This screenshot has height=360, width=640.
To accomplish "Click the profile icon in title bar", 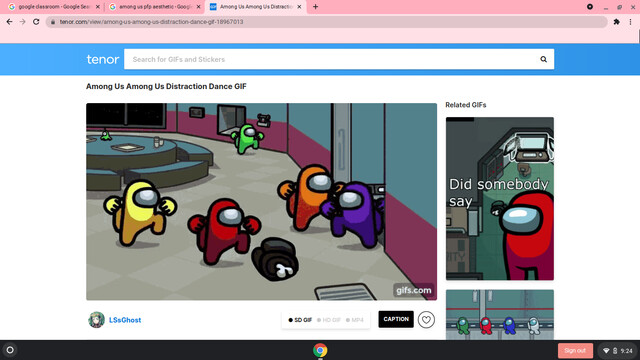I will click(x=590, y=7).
